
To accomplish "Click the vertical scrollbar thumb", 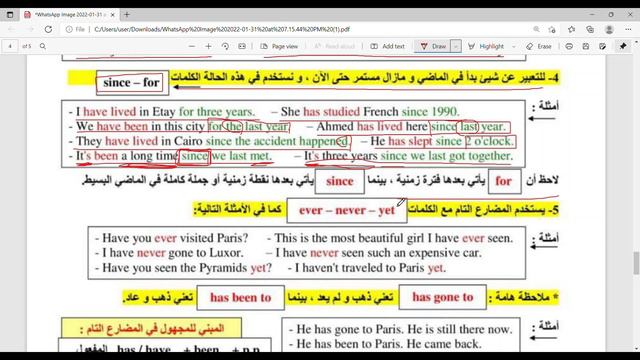I will tap(636, 263).
